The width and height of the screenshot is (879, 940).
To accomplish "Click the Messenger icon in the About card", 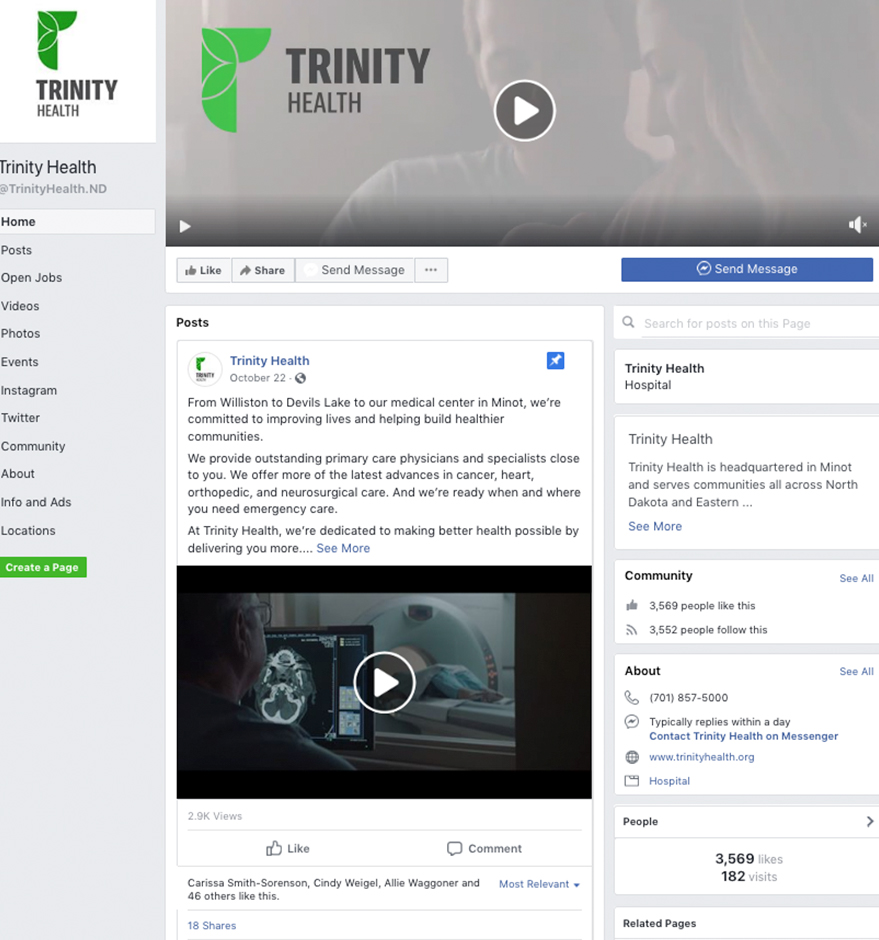I will [632, 722].
